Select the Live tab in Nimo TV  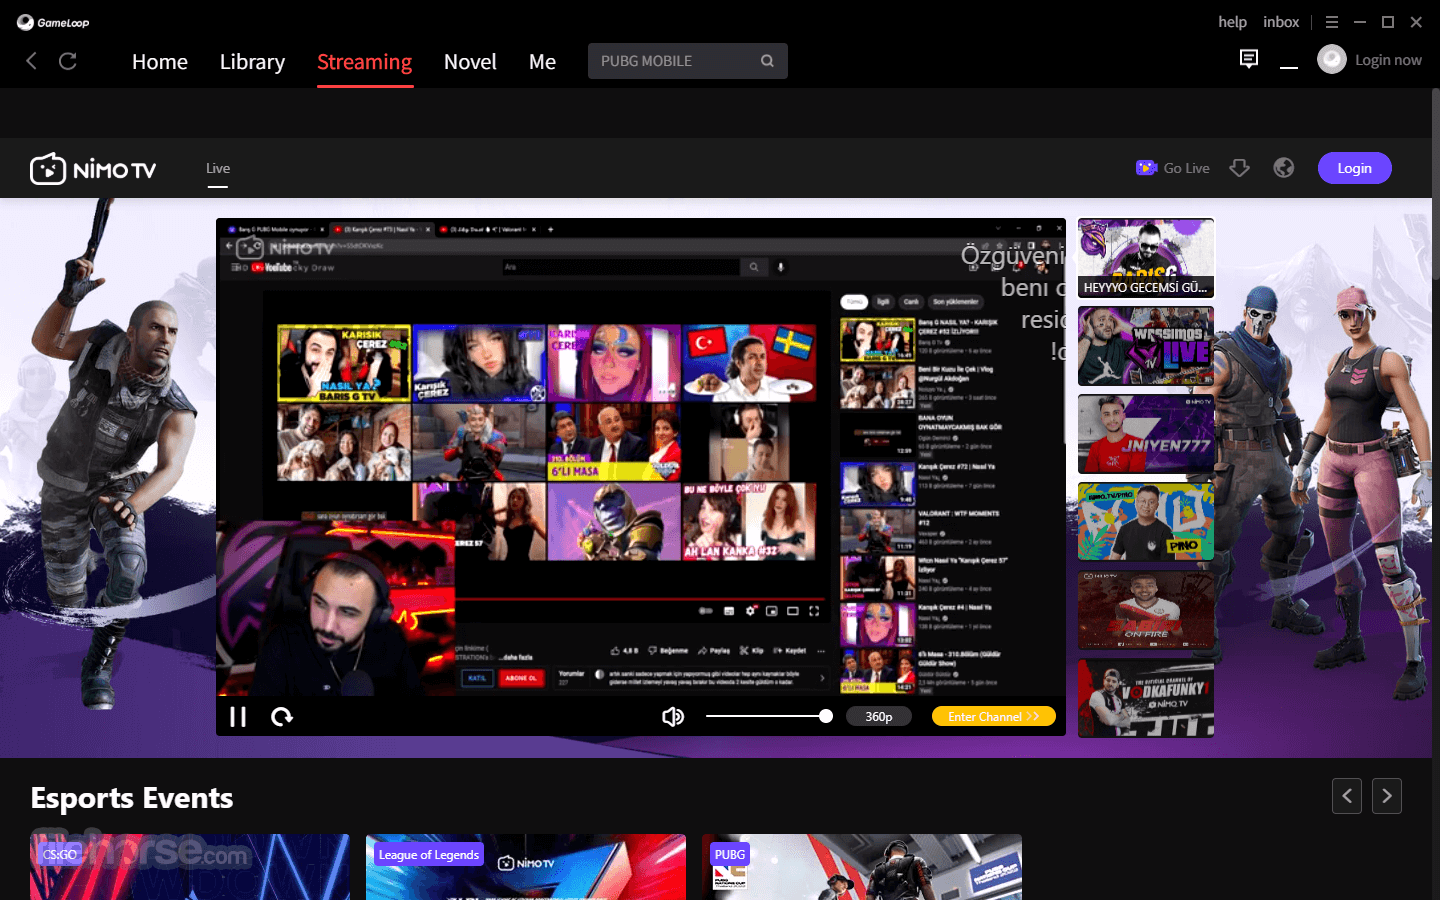click(218, 169)
